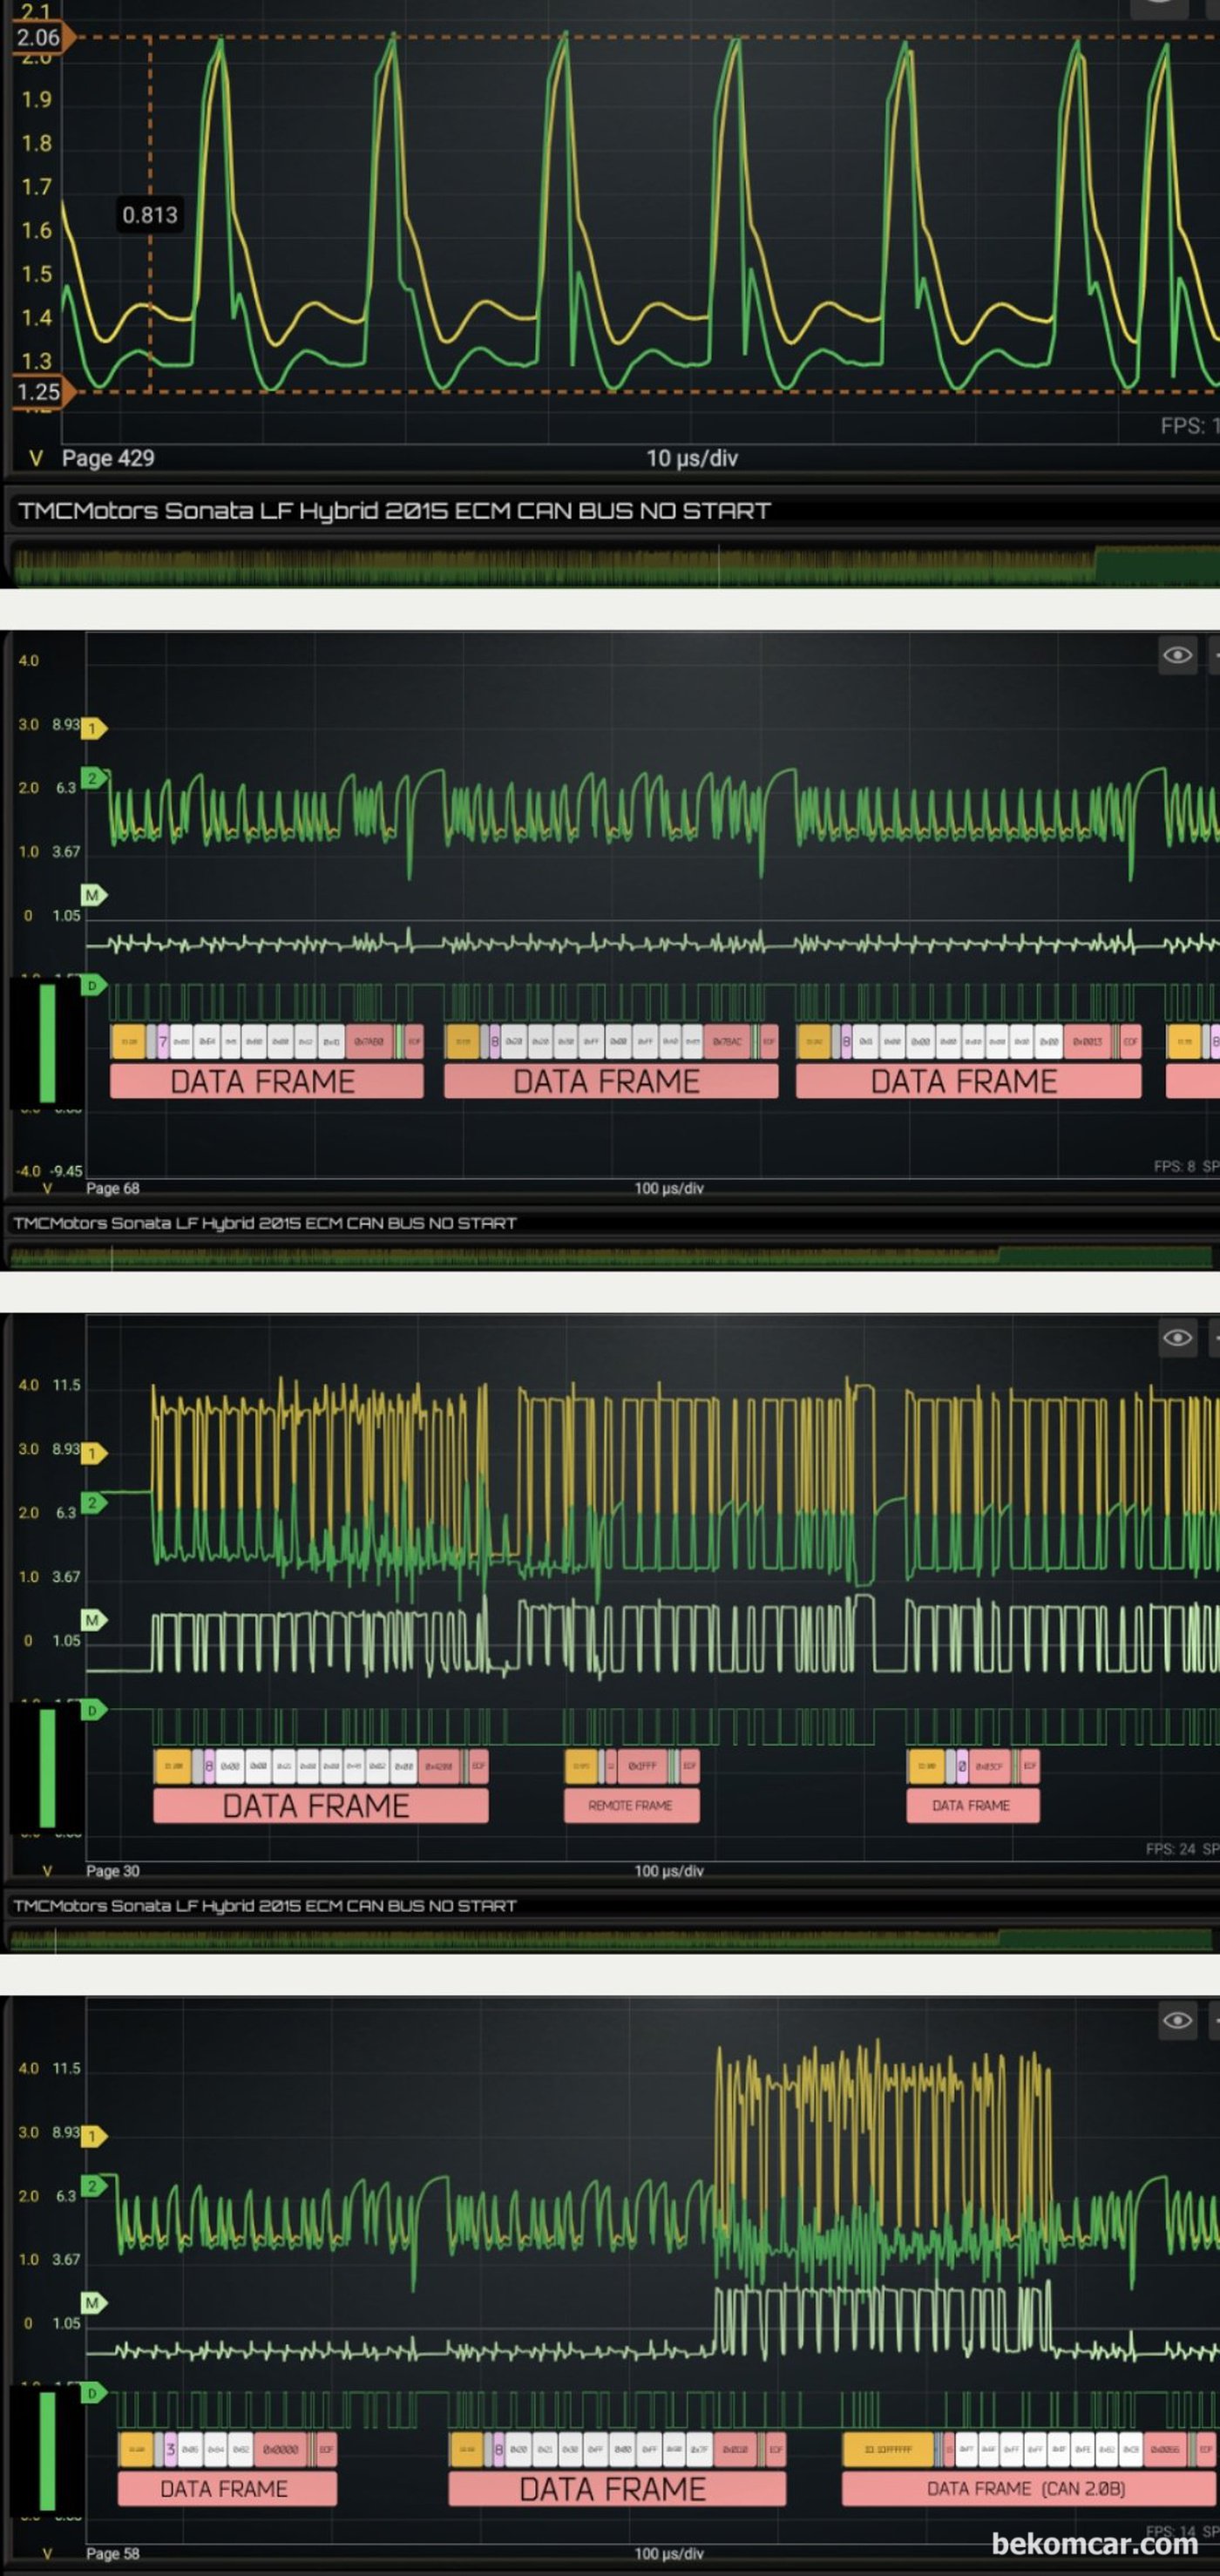This screenshot has width=1220, height=2576.
Task: Click the overview waveform strip of Page 68 capture
Action: [612, 1256]
